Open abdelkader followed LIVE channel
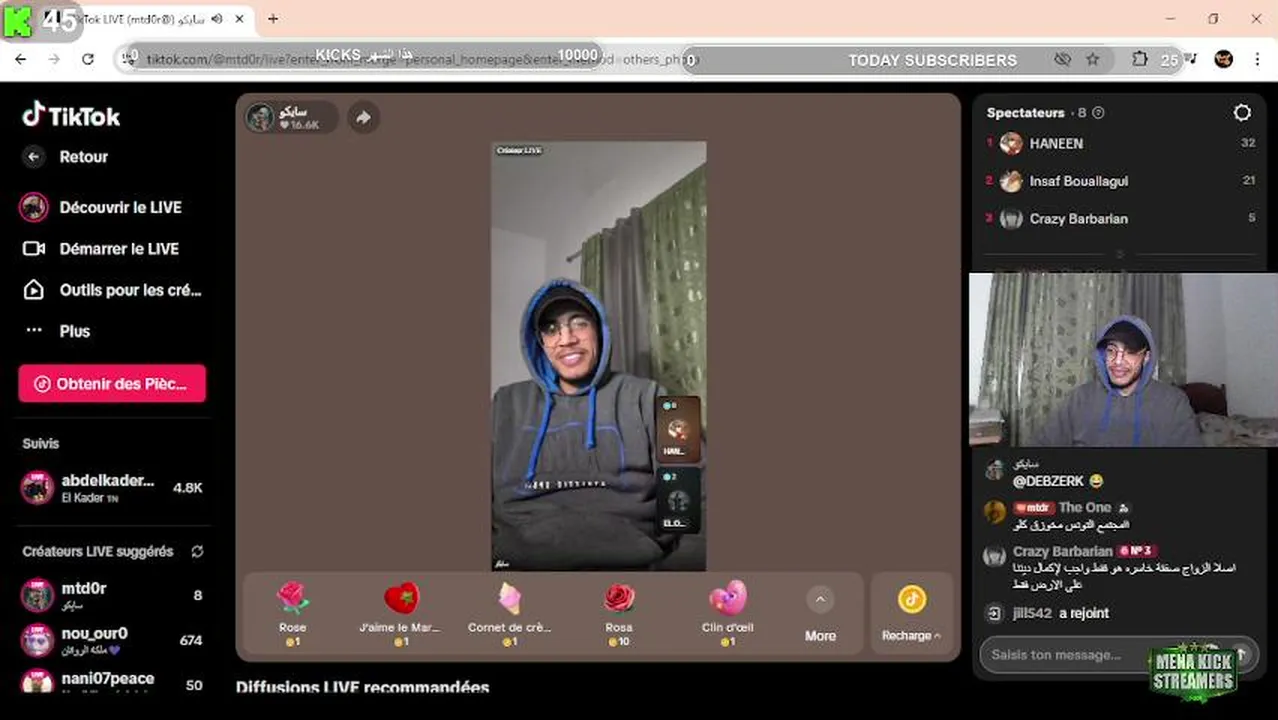 pos(112,488)
